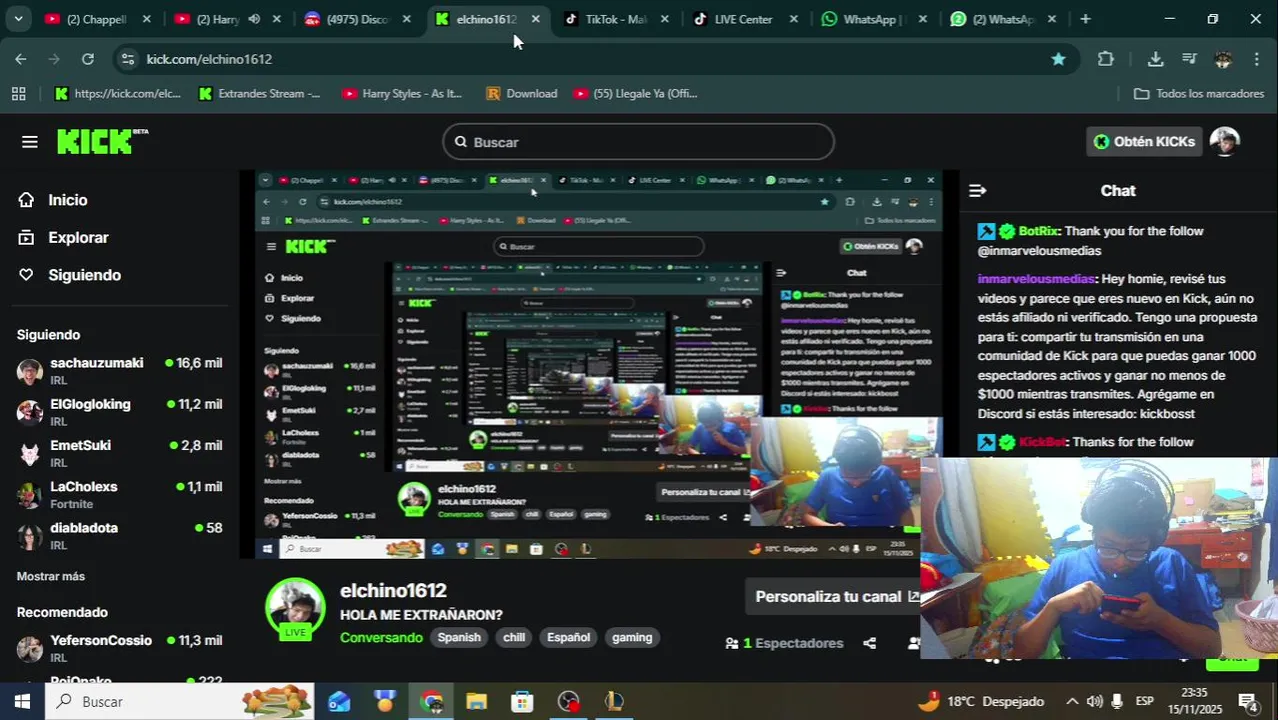
Task: Open the Windows notification center
Action: pyautogui.click(x=1248, y=701)
